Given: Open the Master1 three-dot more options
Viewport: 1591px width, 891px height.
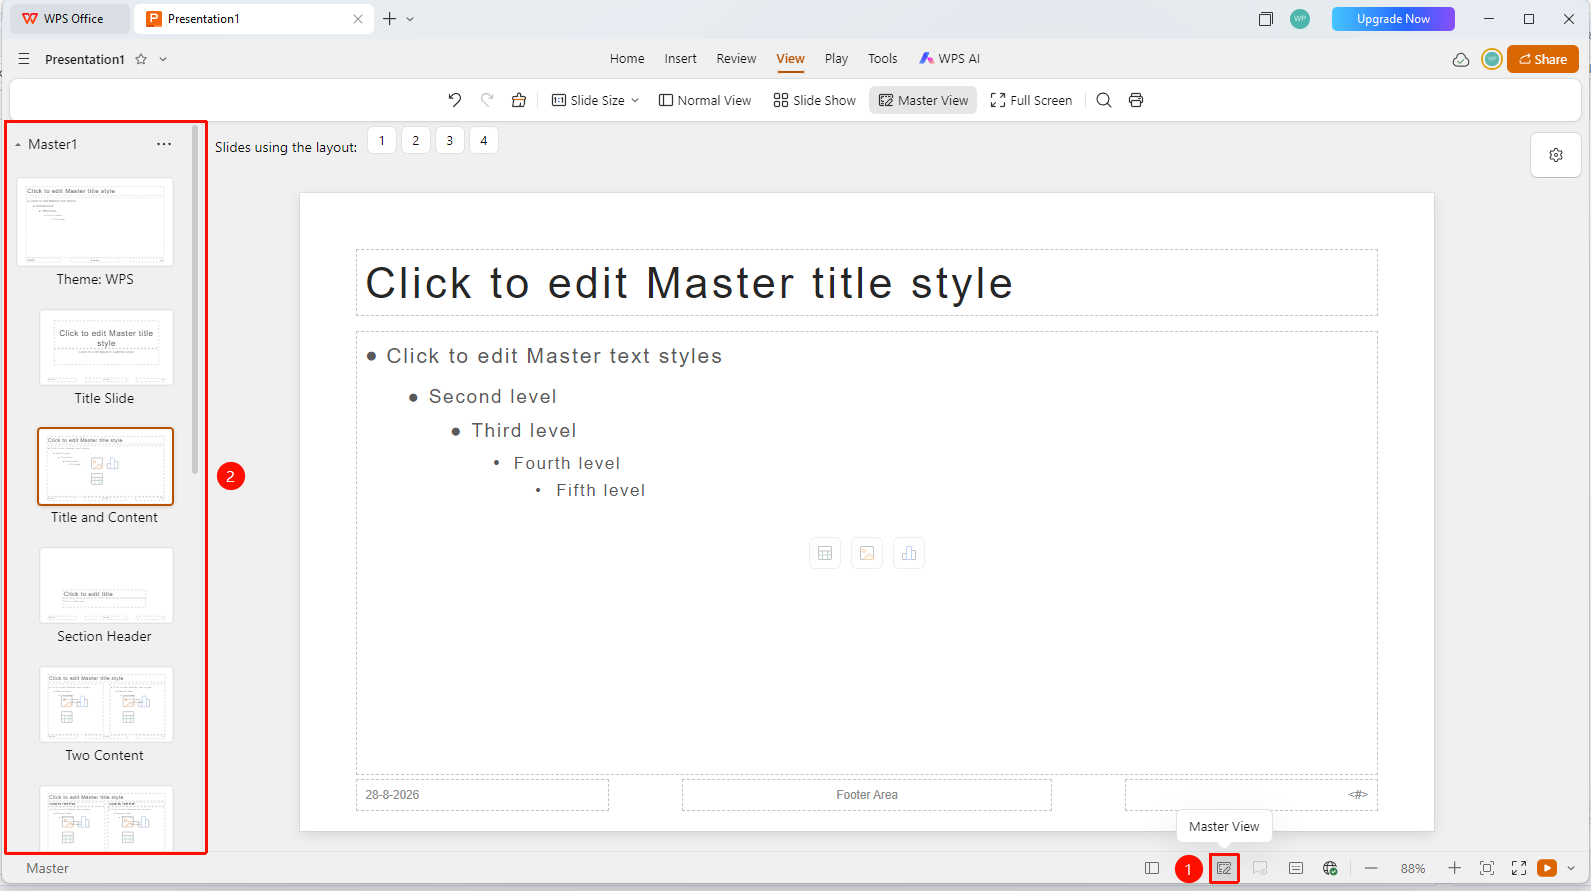Looking at the screenshot, I should [x=164, y=144].
